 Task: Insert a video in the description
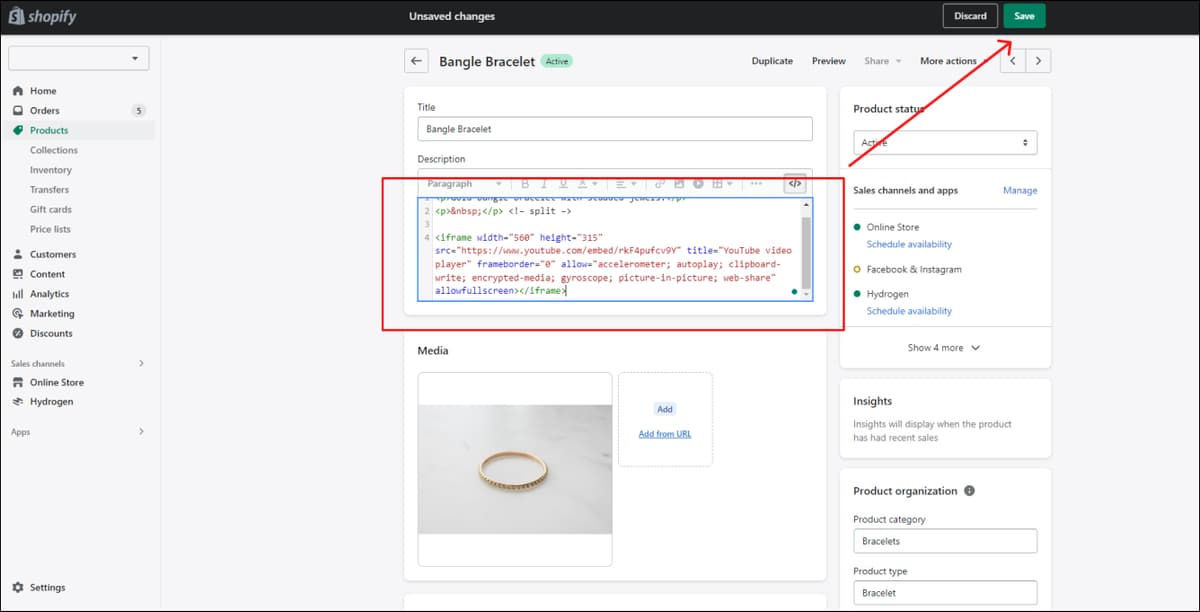(x=698, y=184)
